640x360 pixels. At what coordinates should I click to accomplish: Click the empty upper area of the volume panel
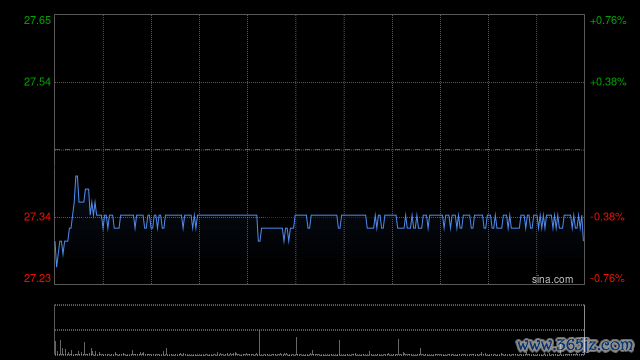[x=320, y=317]
